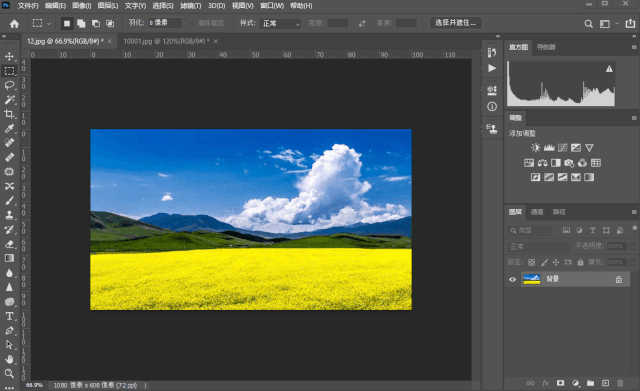Hide the 背景 layer with eye icon
This screenshot has height=391, width=640.
point(512,280)
